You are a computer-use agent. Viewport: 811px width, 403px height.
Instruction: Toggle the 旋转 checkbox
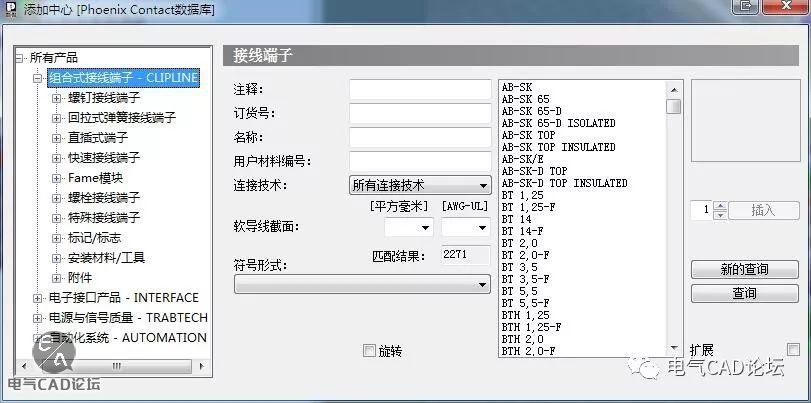(369, 351)
